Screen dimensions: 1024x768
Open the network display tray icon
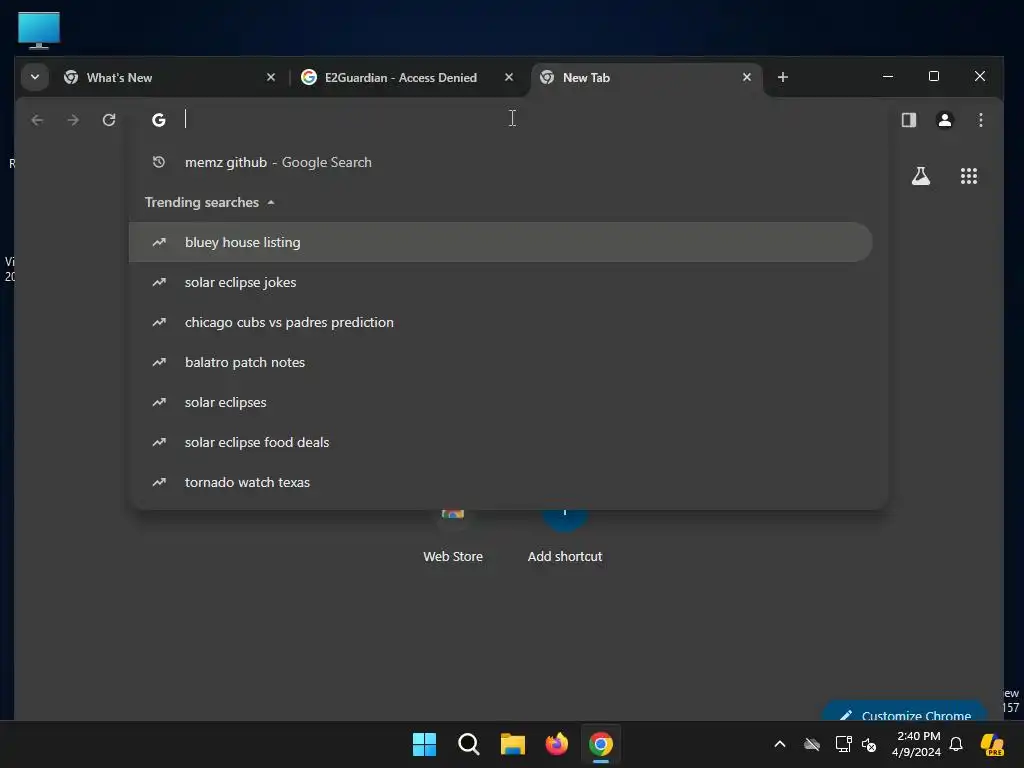[x=843, y=744]
